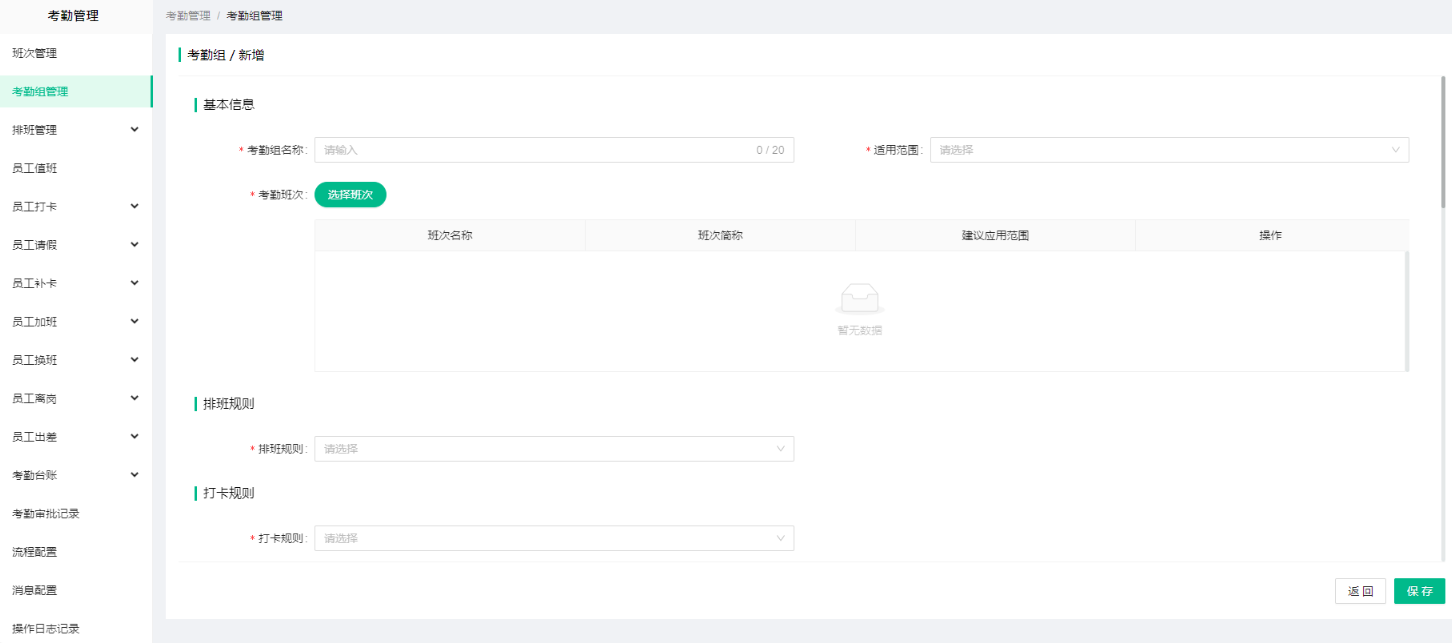Expand the 员工请假 submenu chevron

coord(134,244)
